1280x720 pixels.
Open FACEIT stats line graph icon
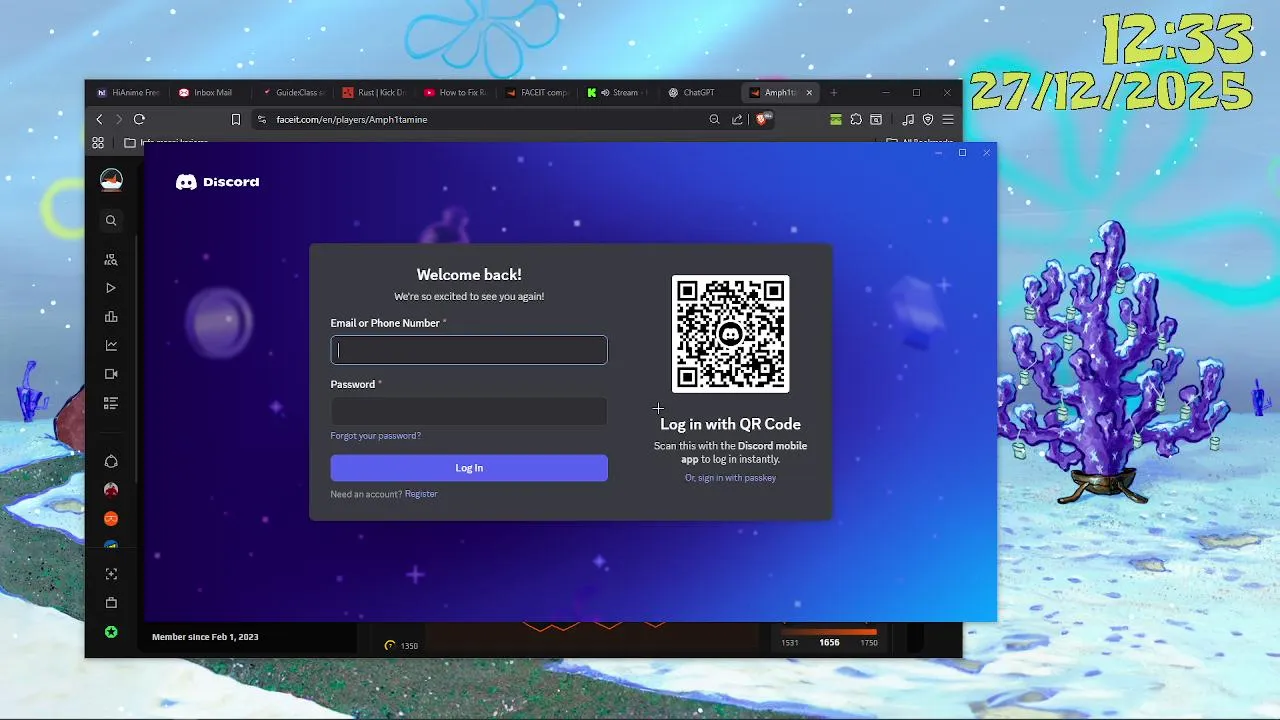pyautogui.click(x=111, y=345)
